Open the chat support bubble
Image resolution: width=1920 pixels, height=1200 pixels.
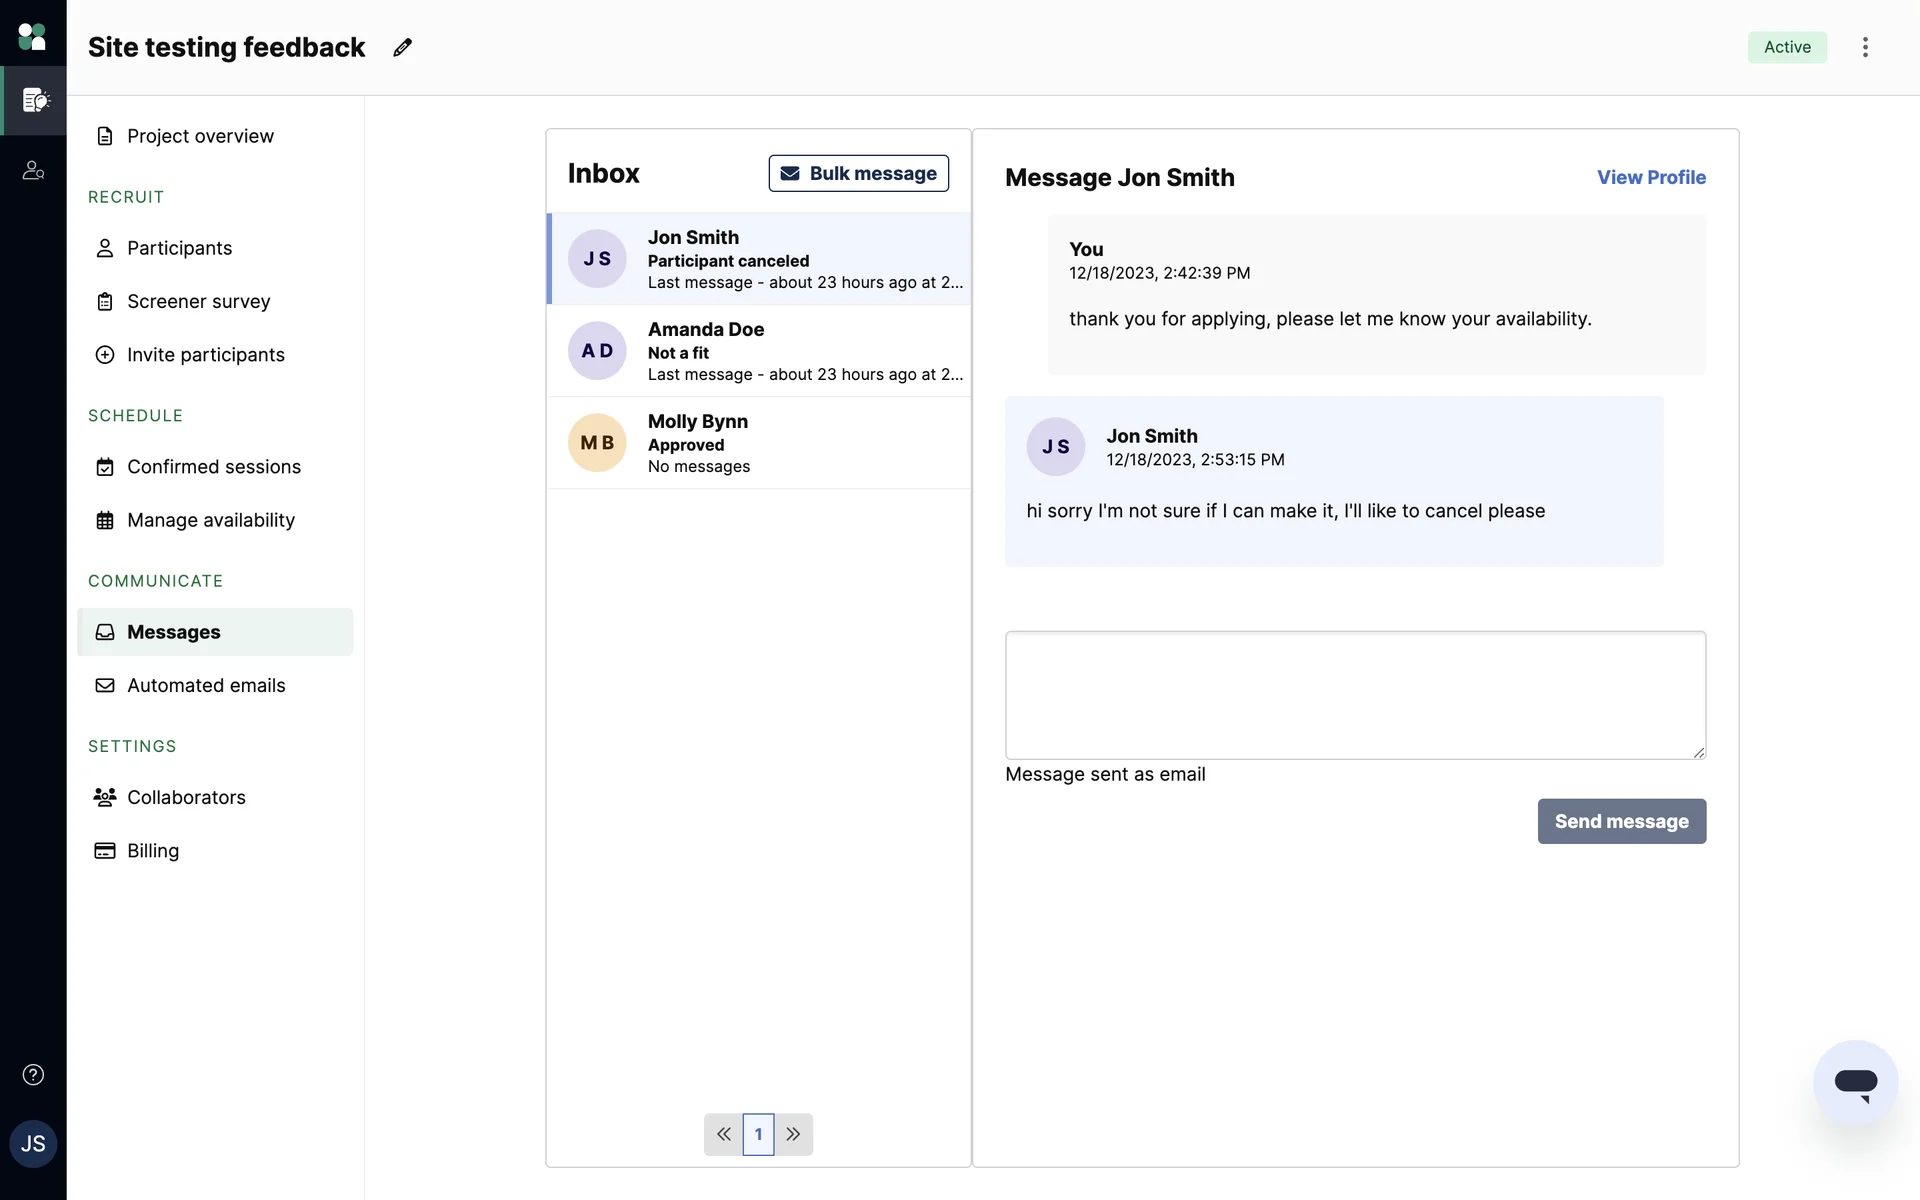(x=1855, y=1082)
